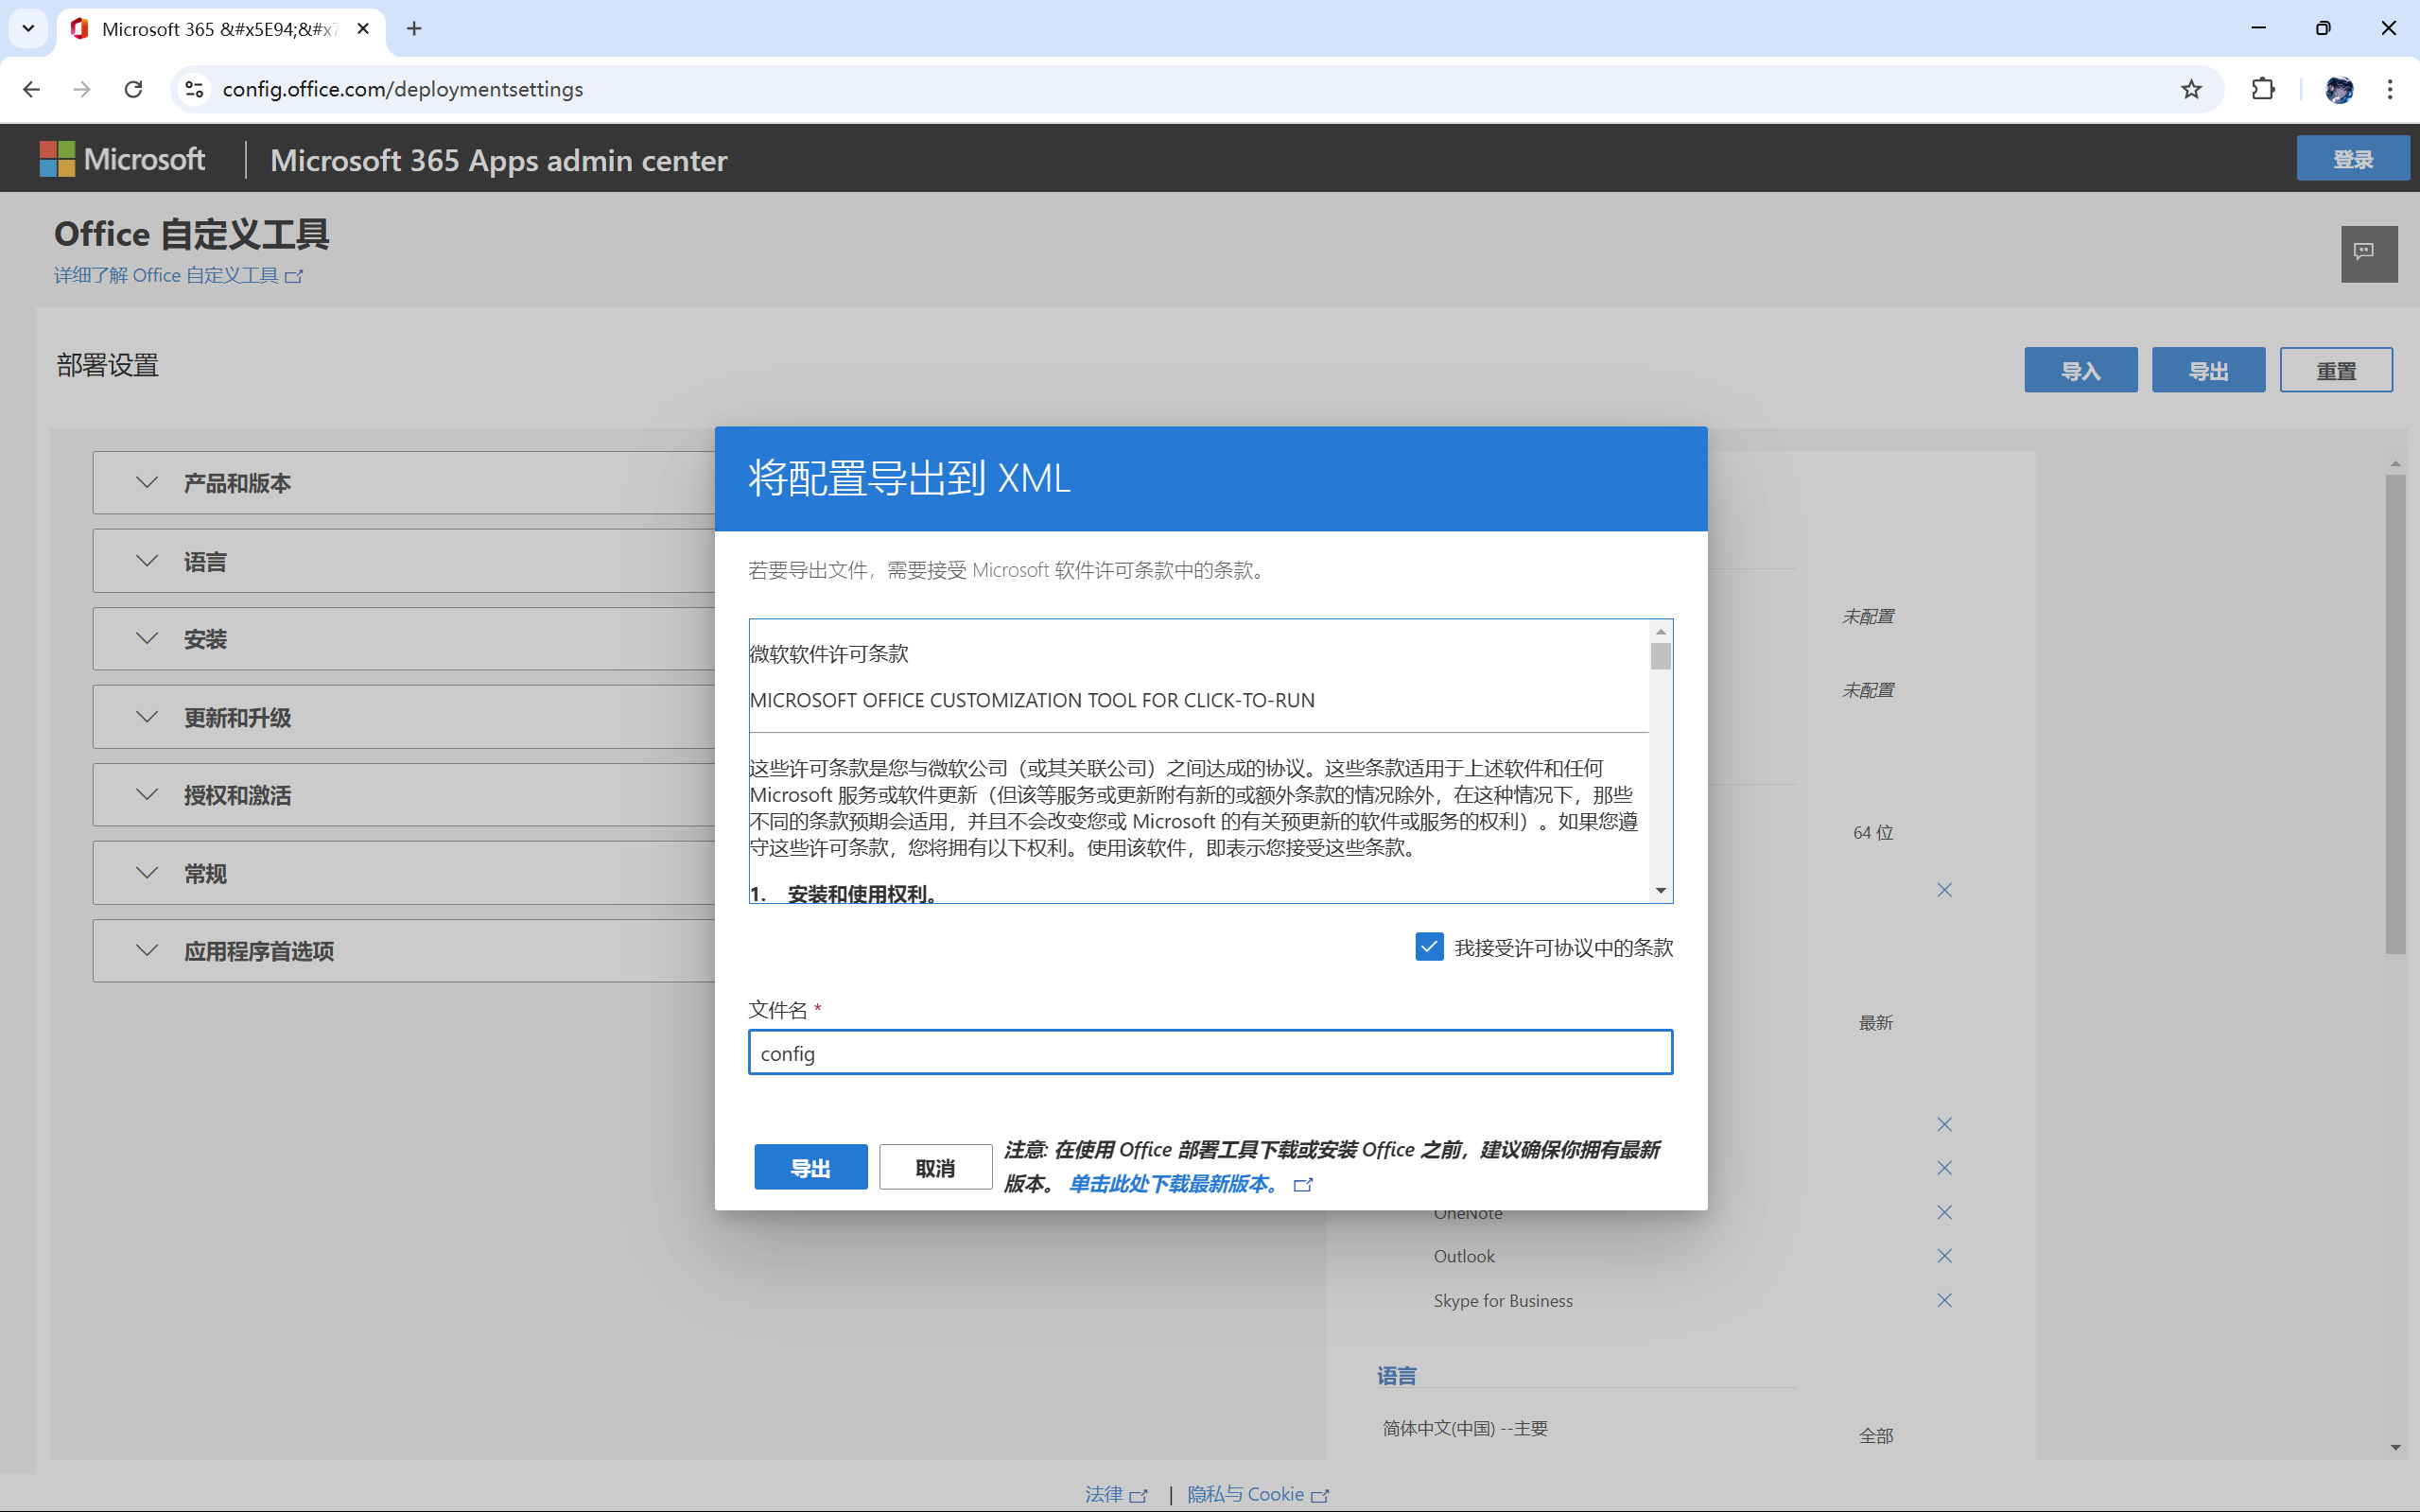Click the dialog title 将配置导出到 XML
The width and height of the screenshot is (2420, 1512).
click(909, 478)
